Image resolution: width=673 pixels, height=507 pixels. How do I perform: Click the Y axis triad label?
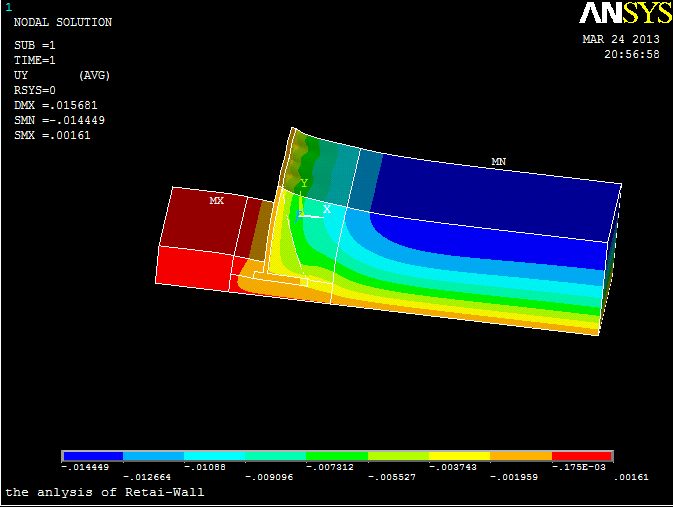click(x=304, y=183)
